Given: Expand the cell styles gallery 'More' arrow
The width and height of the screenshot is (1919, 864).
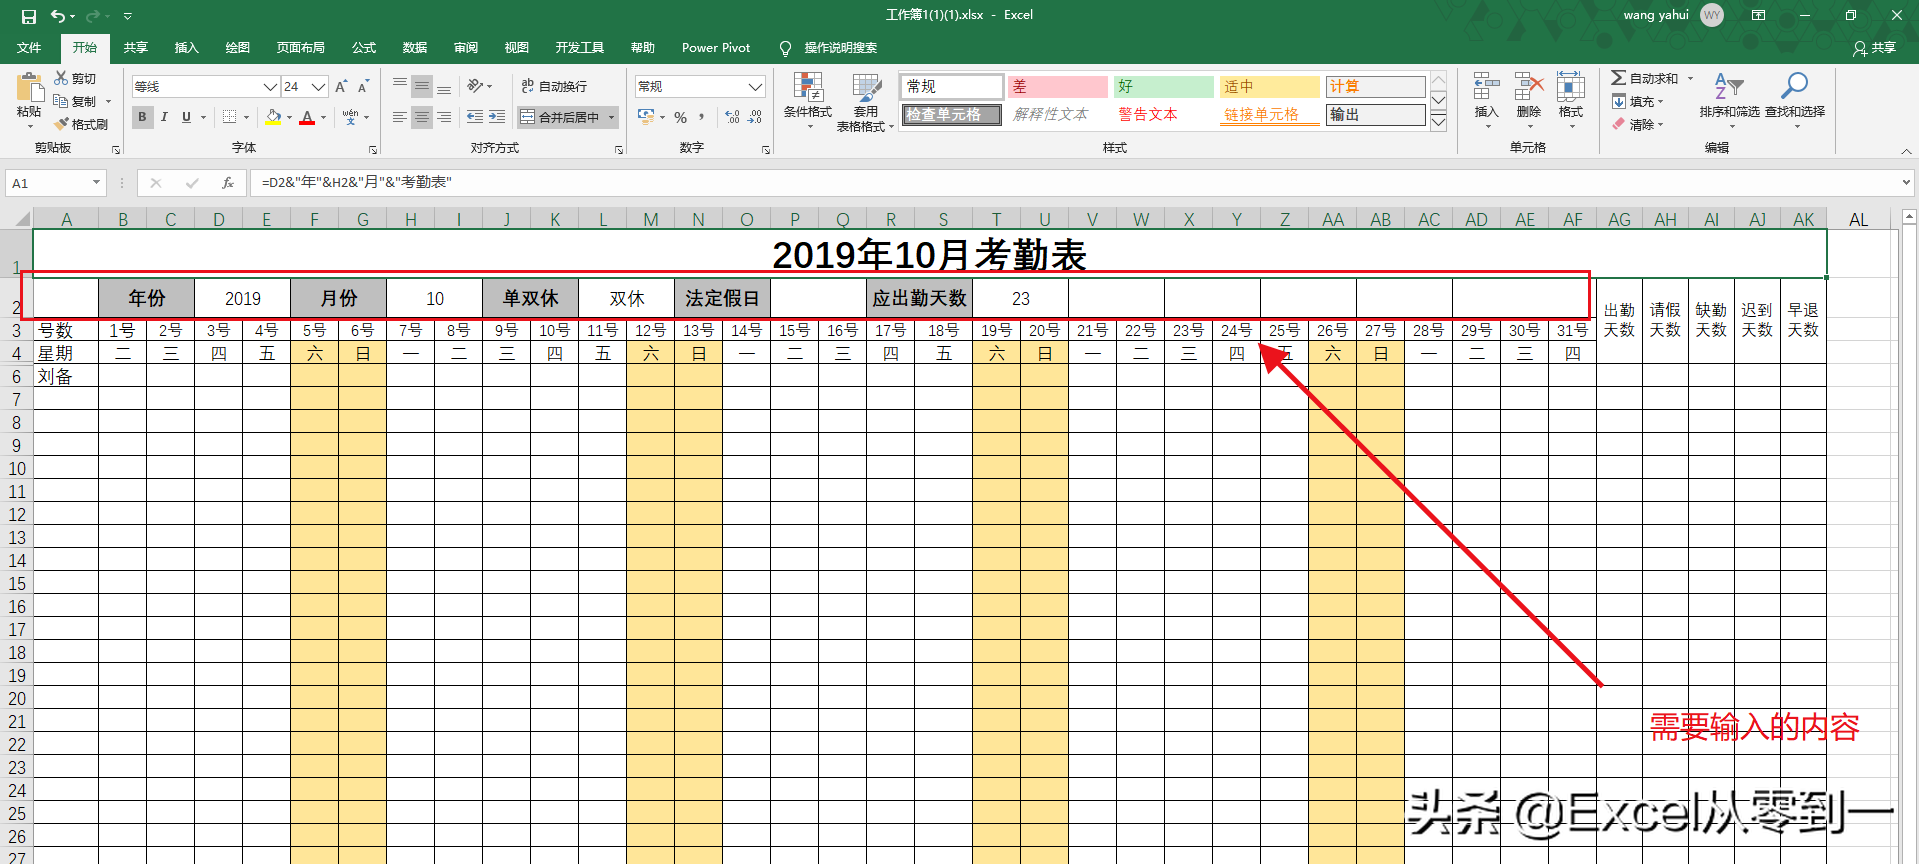Looking at the screenshot, I should (x=1438, y=122).
